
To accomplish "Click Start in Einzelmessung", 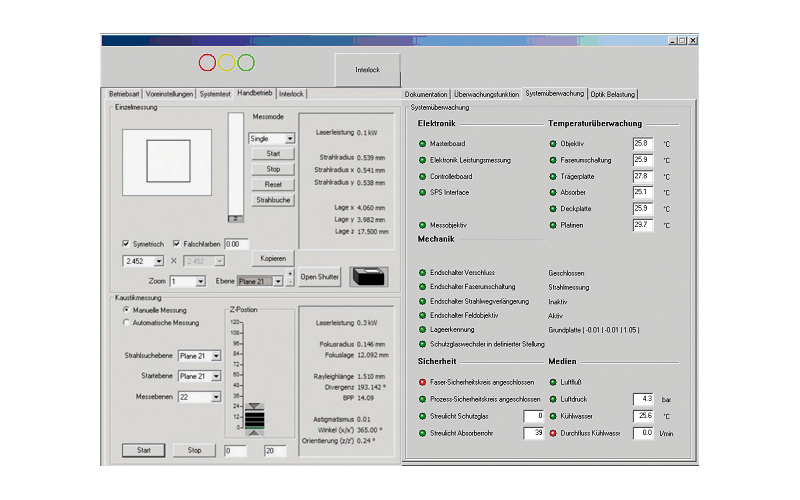I will click(273, 154).
